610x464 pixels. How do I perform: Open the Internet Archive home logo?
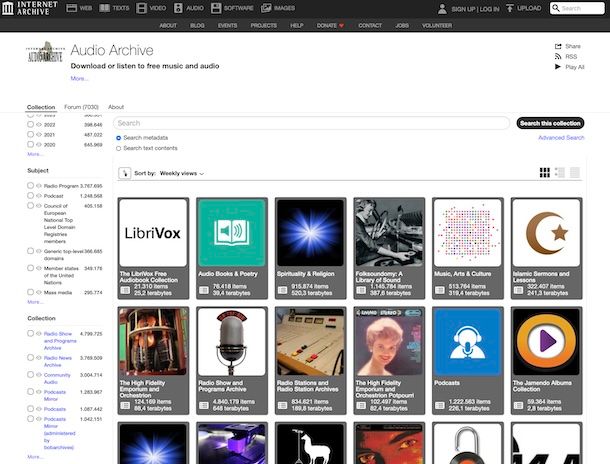tap(30, 8)
